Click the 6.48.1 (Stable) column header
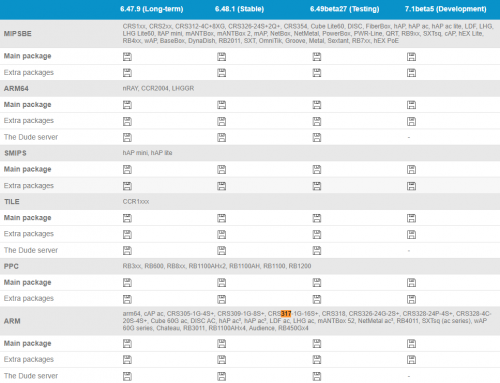 click(239, 9)
